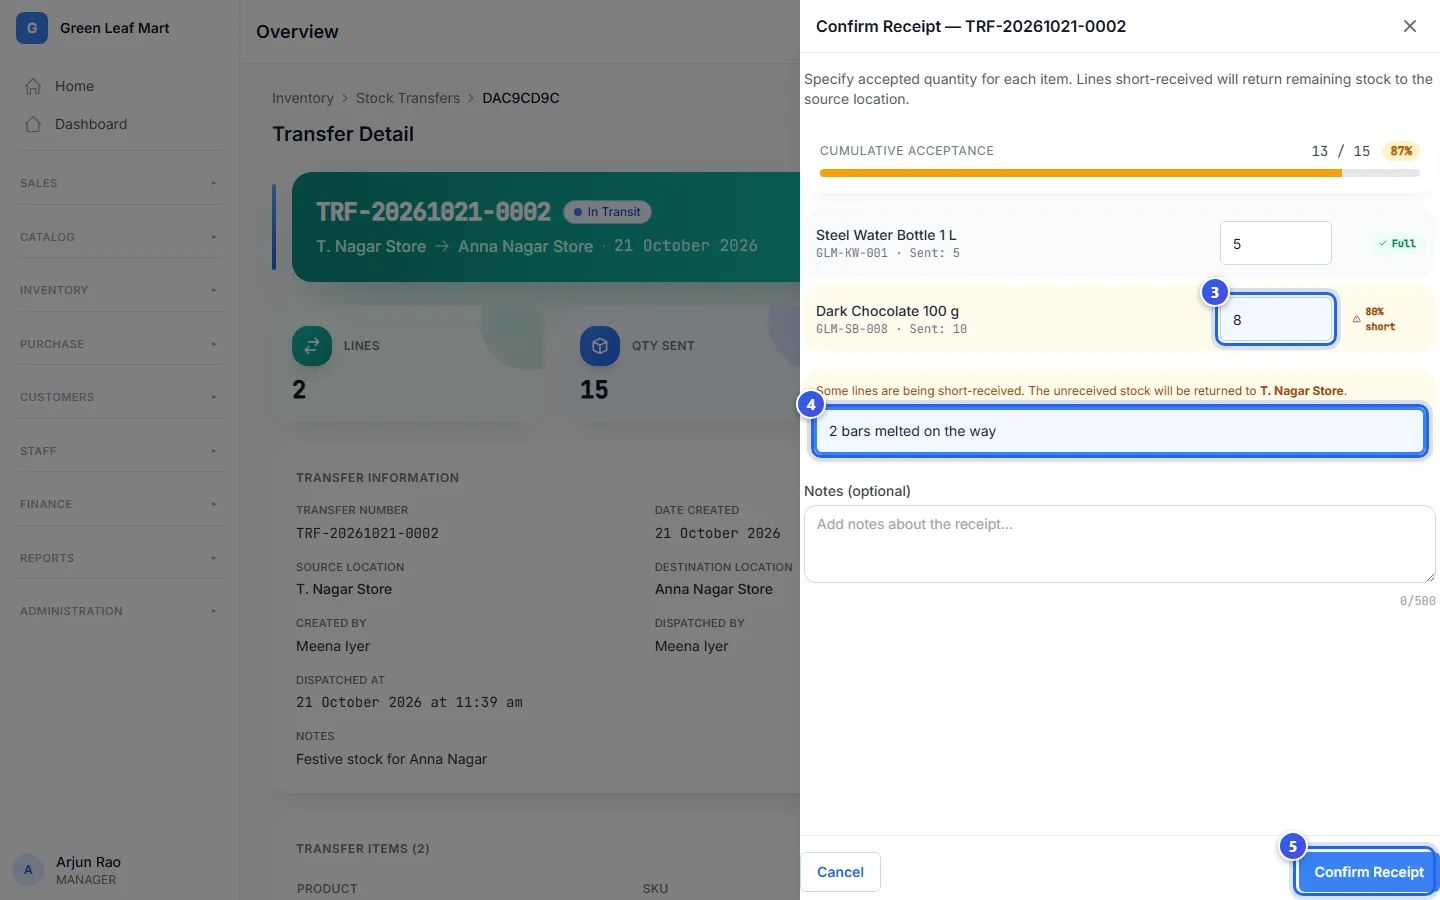Click the Lines transfer arrows icon
This screenshot has height=900, width=1440.
pyautogui.click(x=312, y=346)
